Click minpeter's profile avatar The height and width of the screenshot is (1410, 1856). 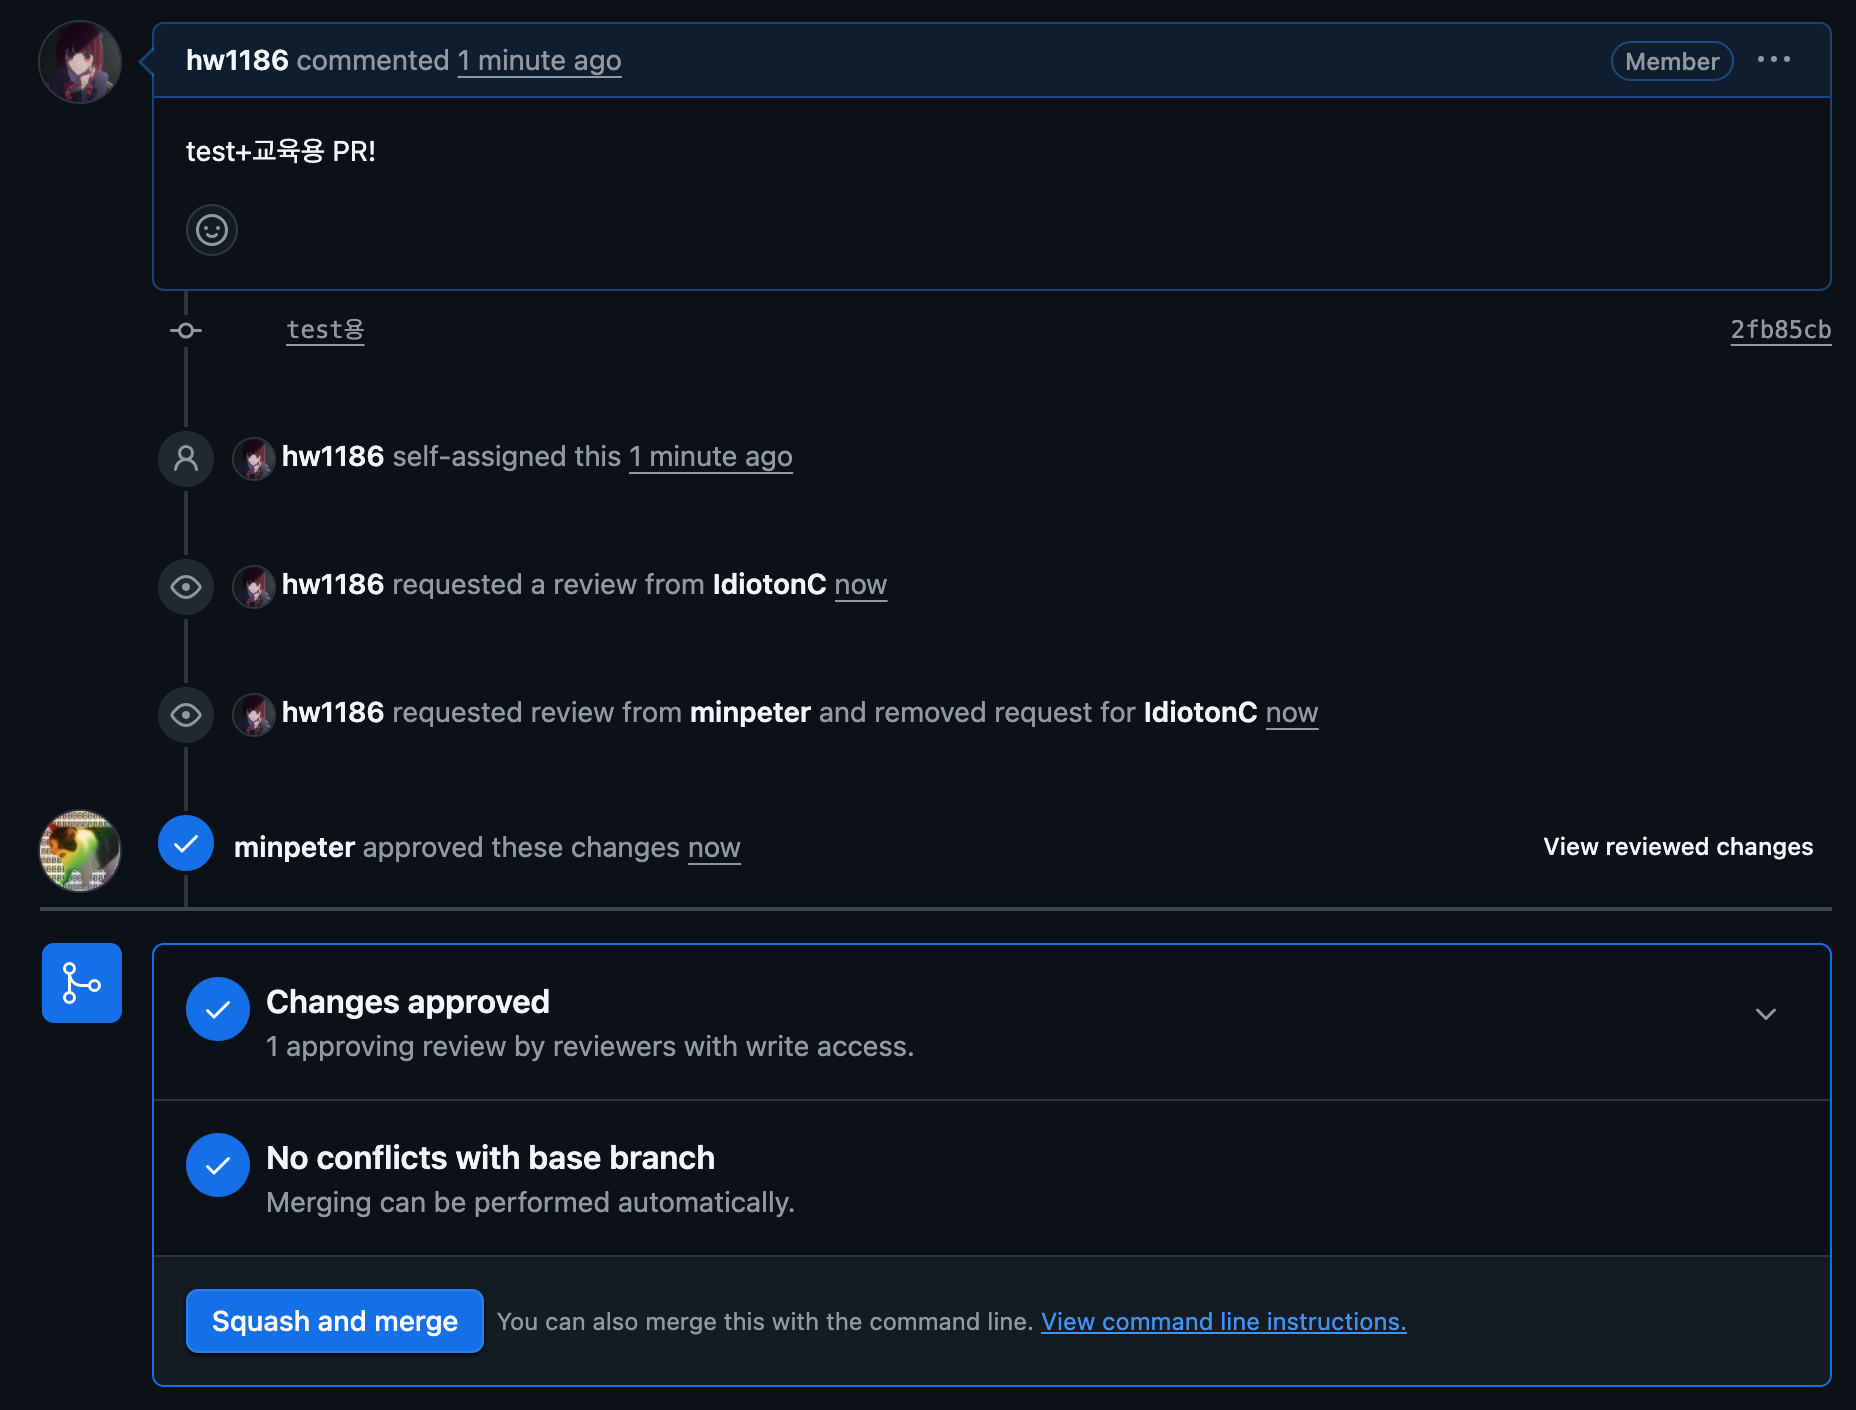pyautogui.click(x=80, y=851)
